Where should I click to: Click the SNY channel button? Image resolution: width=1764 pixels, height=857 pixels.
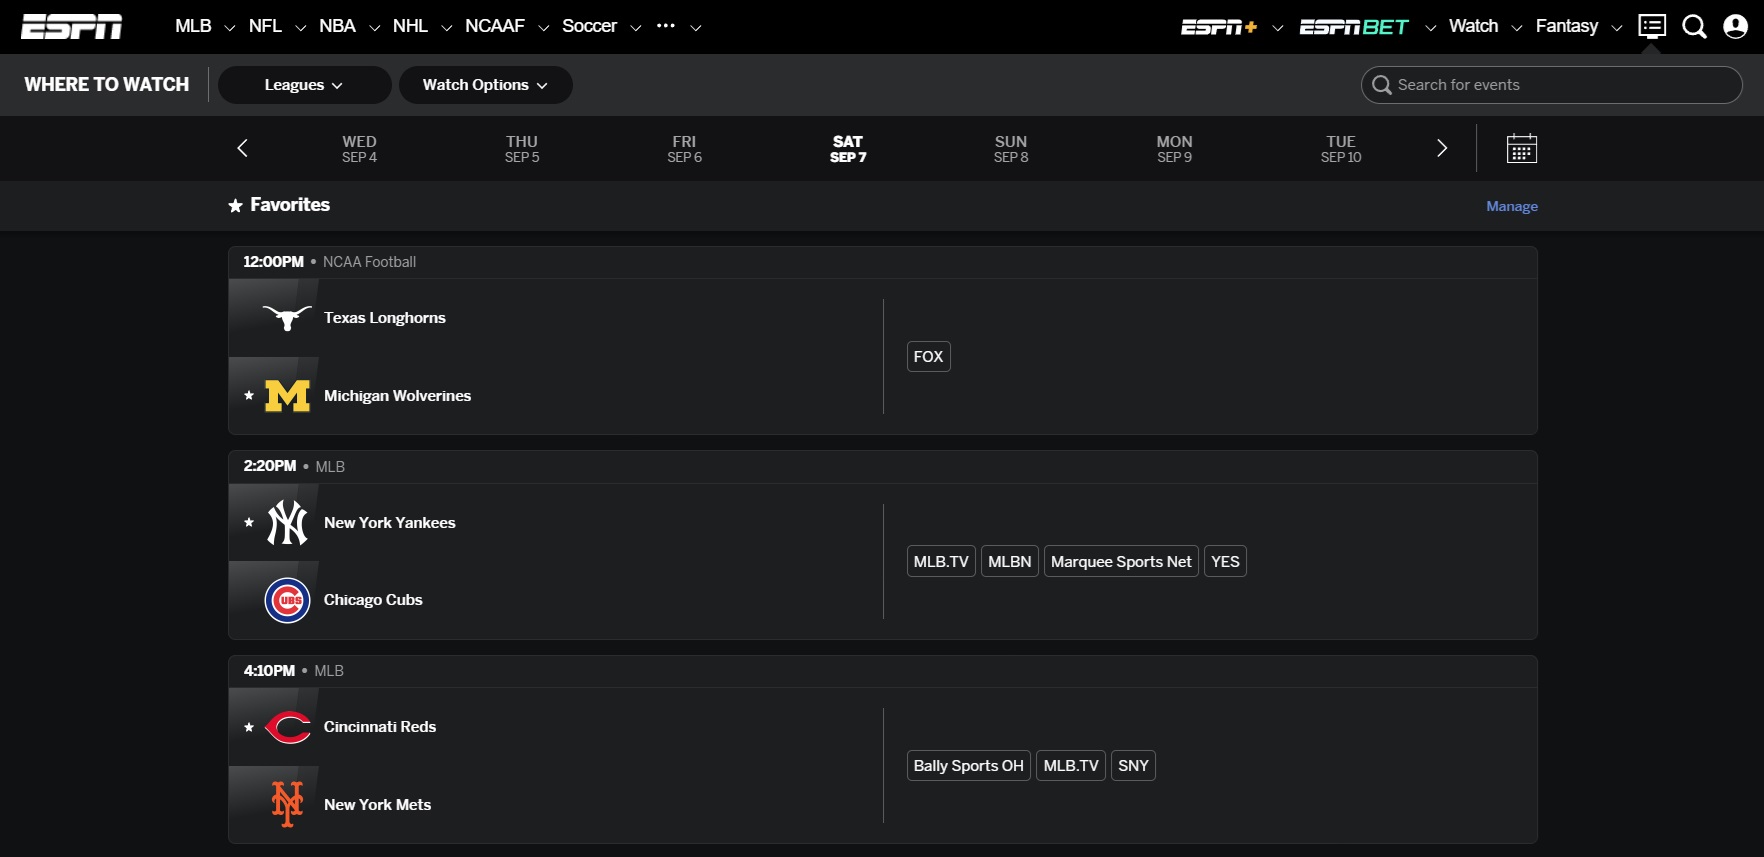pos(1133,766)
